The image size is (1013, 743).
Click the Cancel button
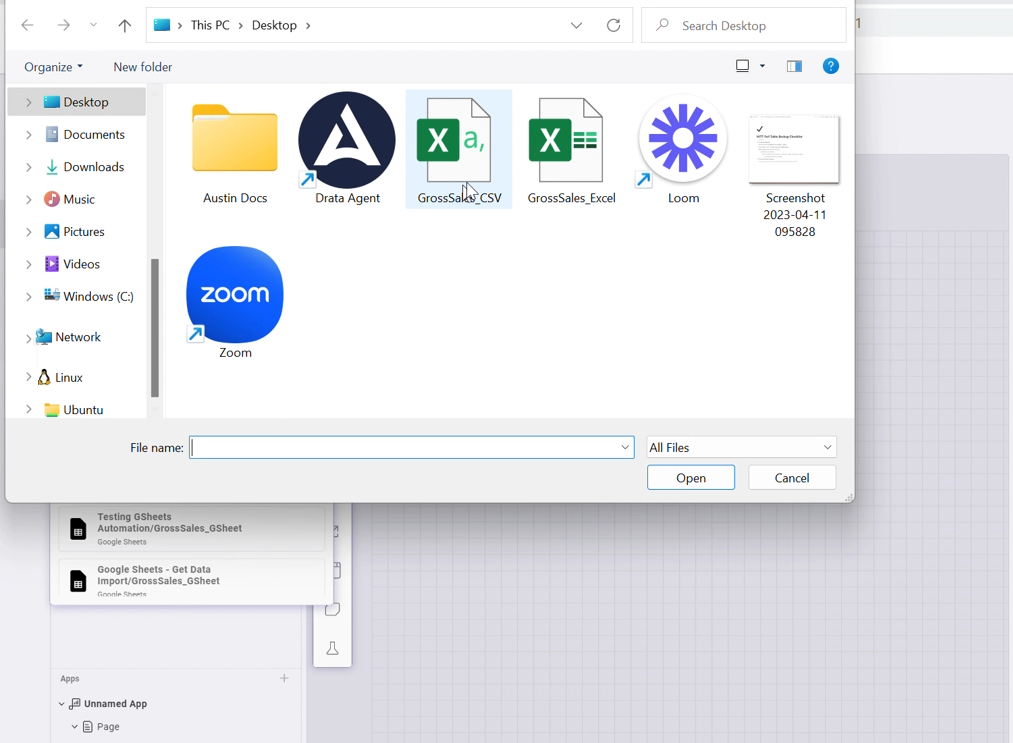[791, 477]
